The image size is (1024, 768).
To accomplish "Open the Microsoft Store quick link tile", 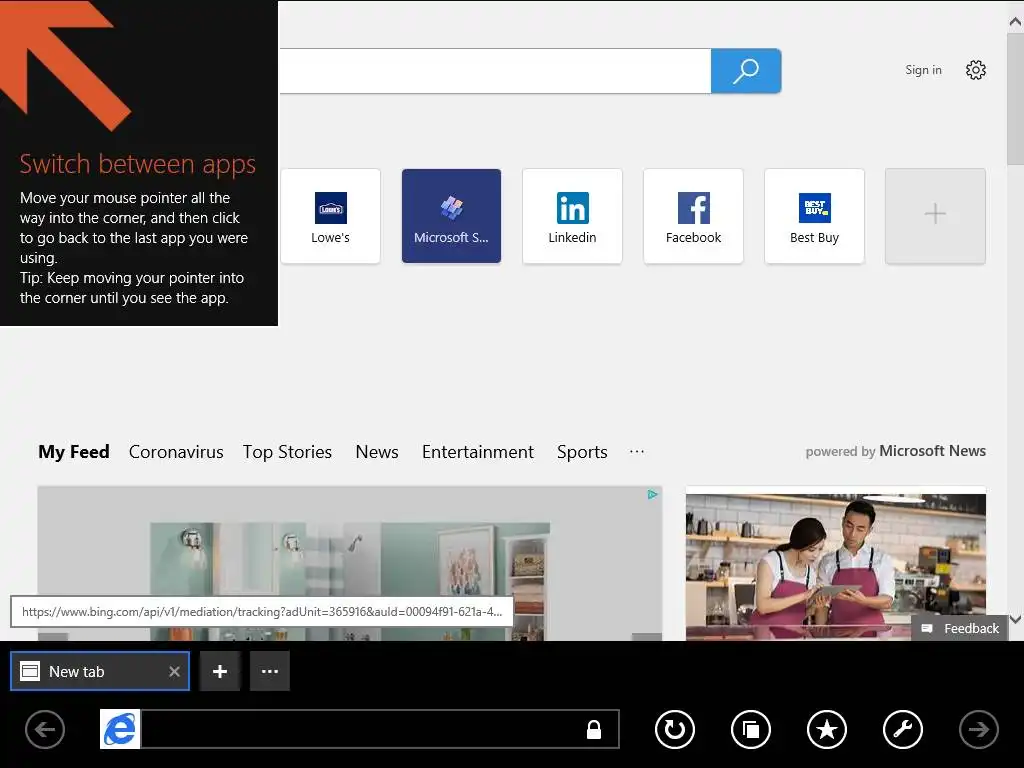I will (x=451, y=216).
